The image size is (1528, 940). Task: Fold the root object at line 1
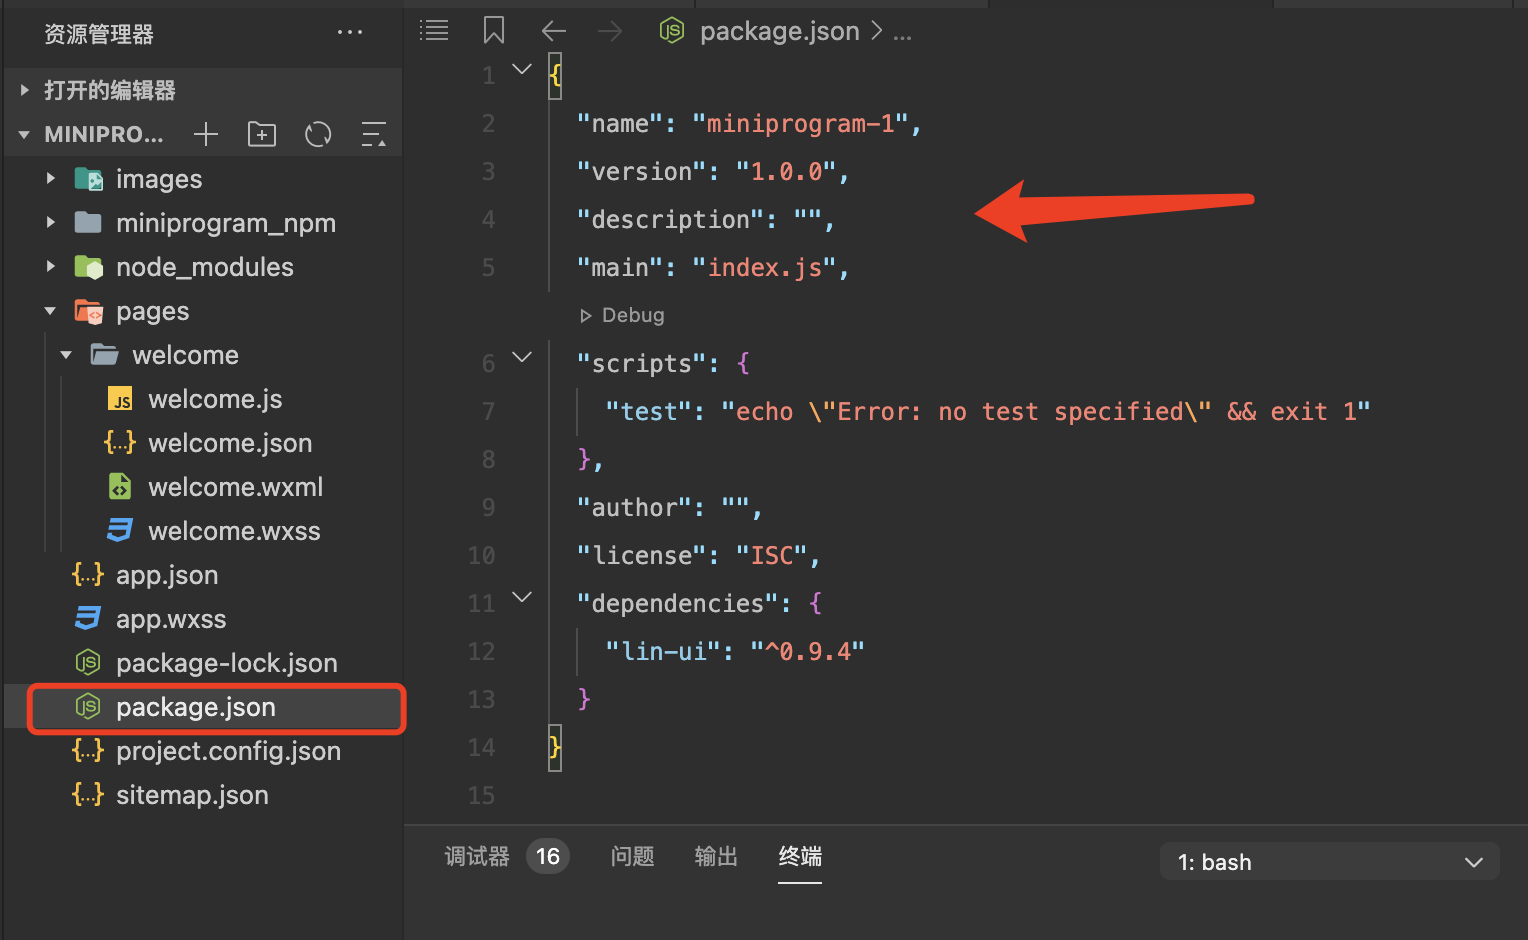point(522,69)
